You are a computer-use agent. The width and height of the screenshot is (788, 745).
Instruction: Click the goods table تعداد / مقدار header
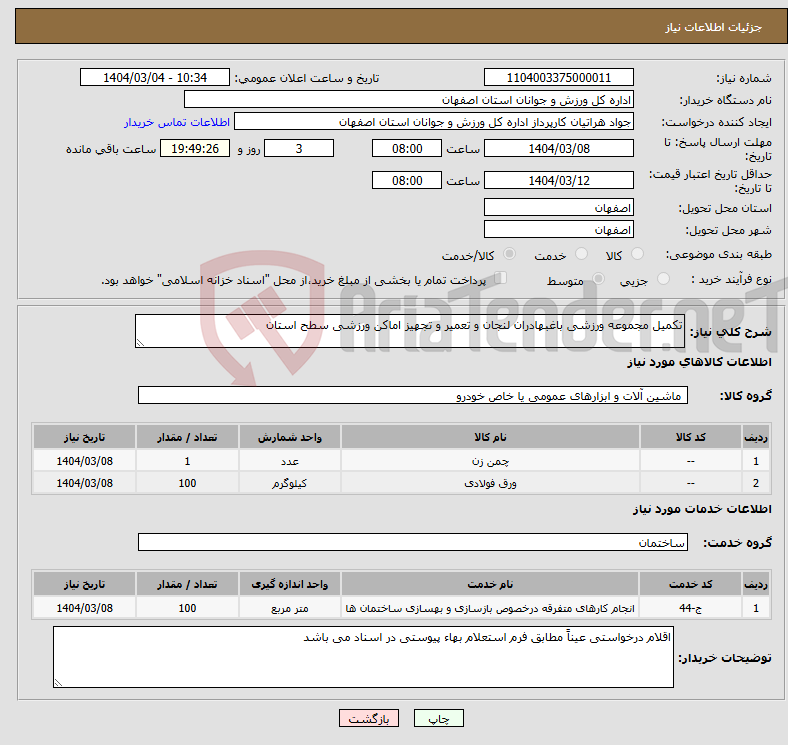click(x=187, y=437)
